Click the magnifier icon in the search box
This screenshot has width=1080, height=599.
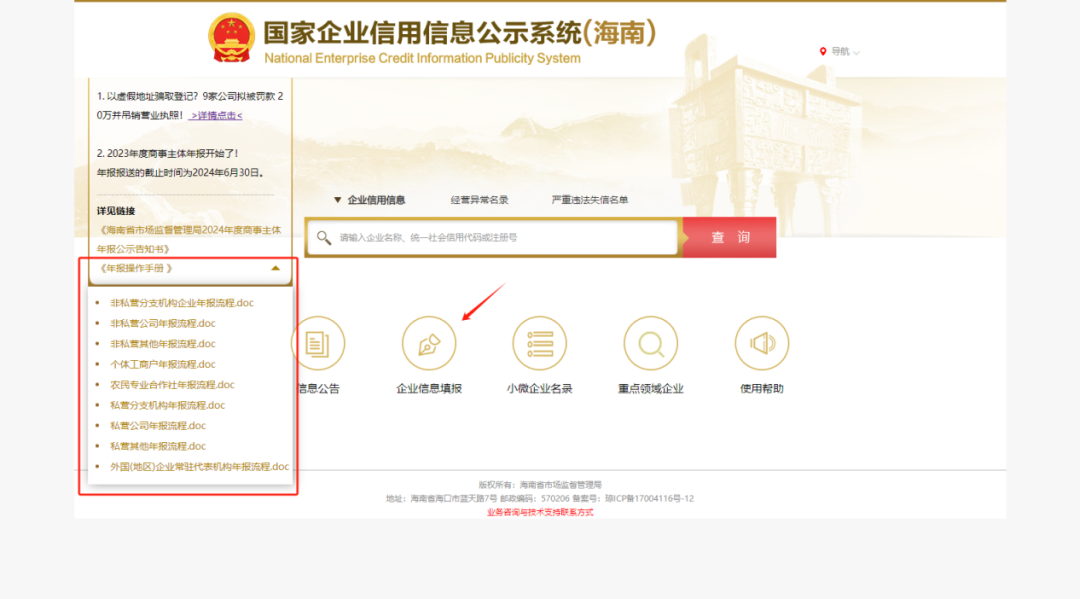coord(324,238)
